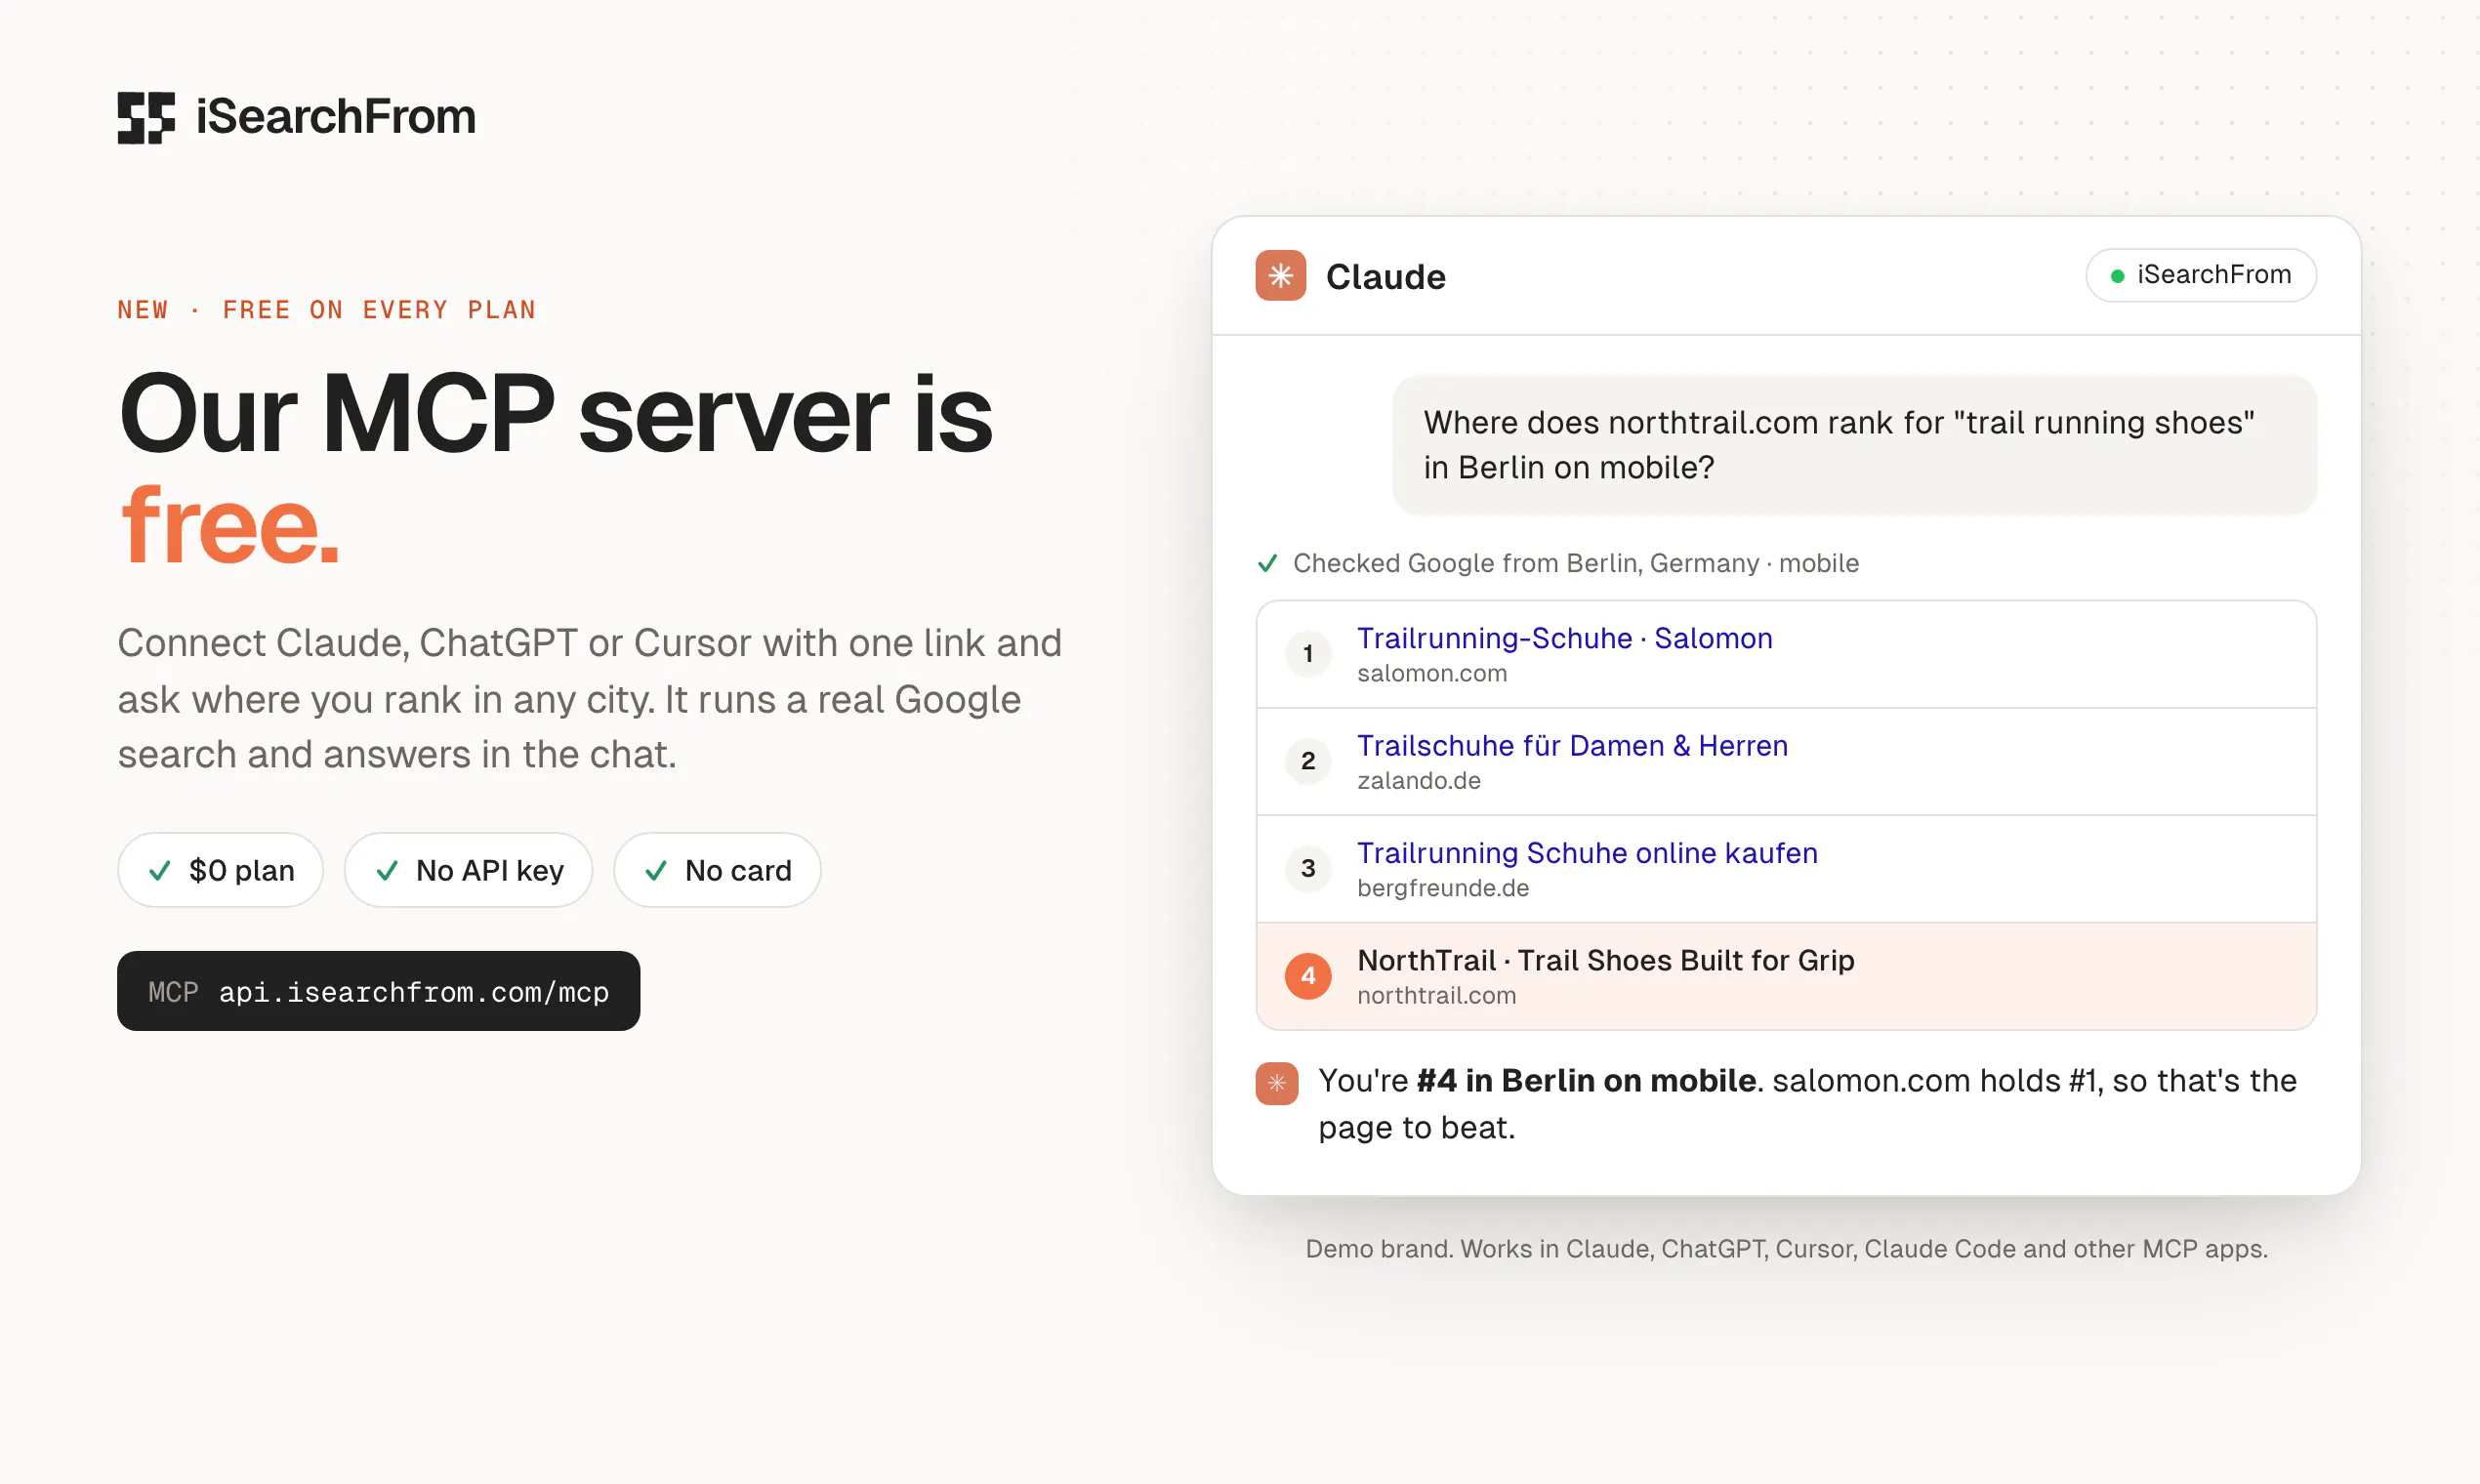
Task: Open the Trailschuhe für Damen & Herren link
Action: (x=1572, y=745)
